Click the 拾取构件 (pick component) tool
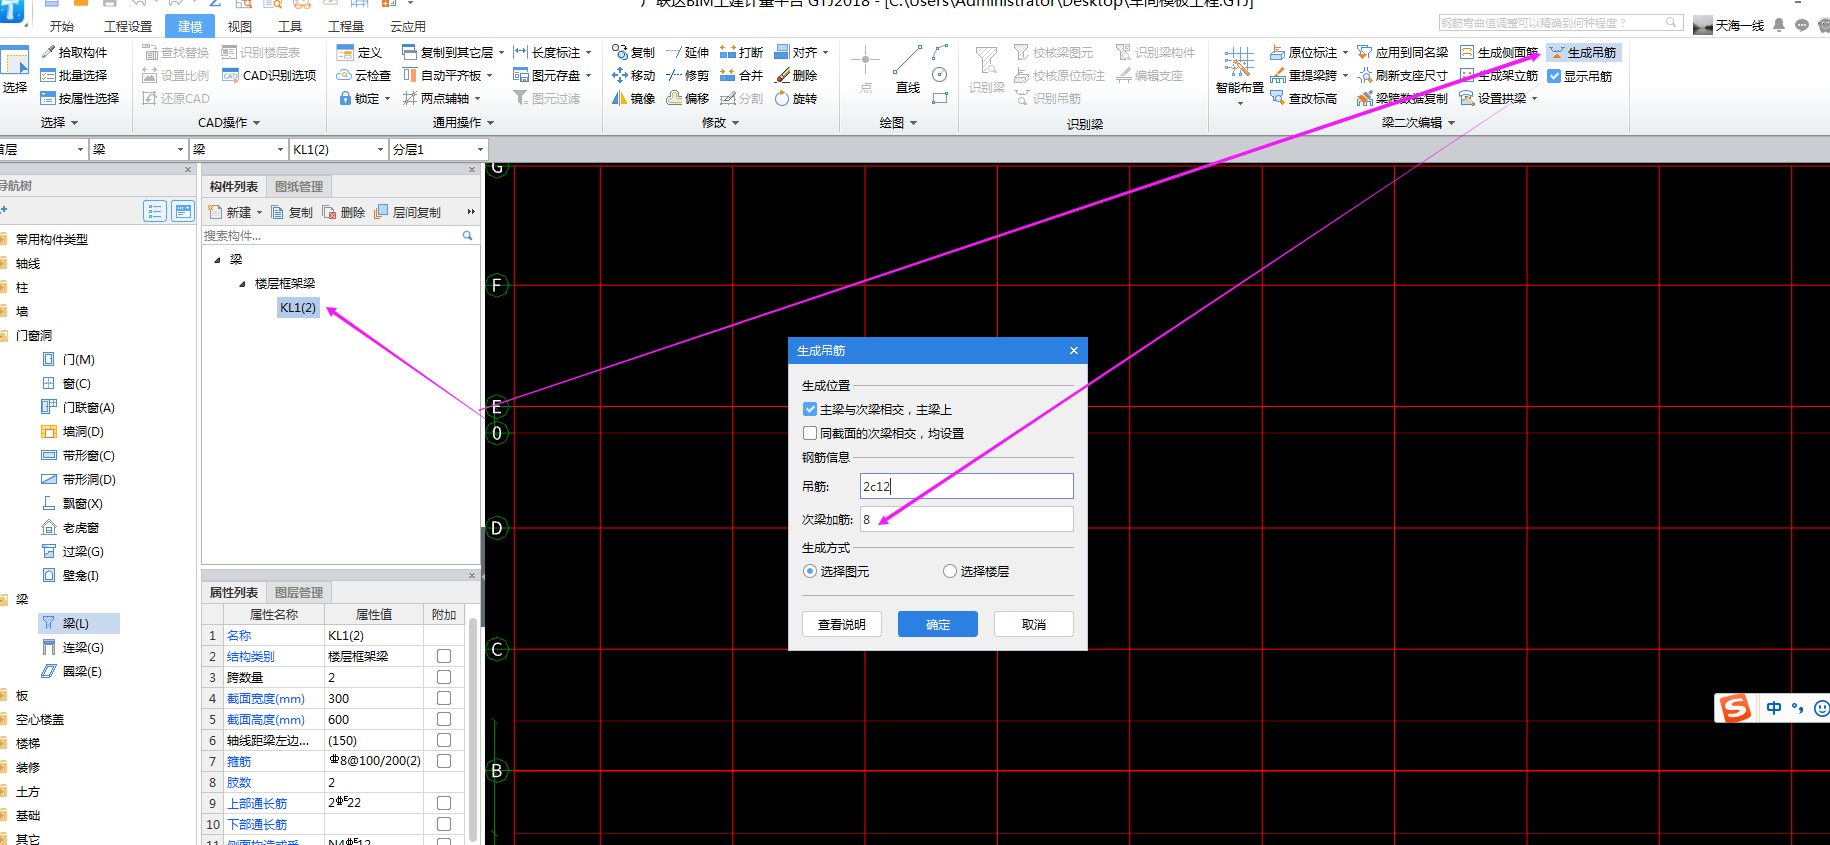Image resolution: width=1830 pixels, height=845 pixels. point(74,52)
